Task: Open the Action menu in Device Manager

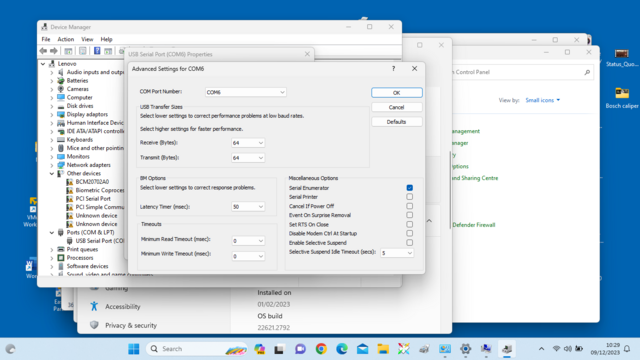Action: coord(65,39)
